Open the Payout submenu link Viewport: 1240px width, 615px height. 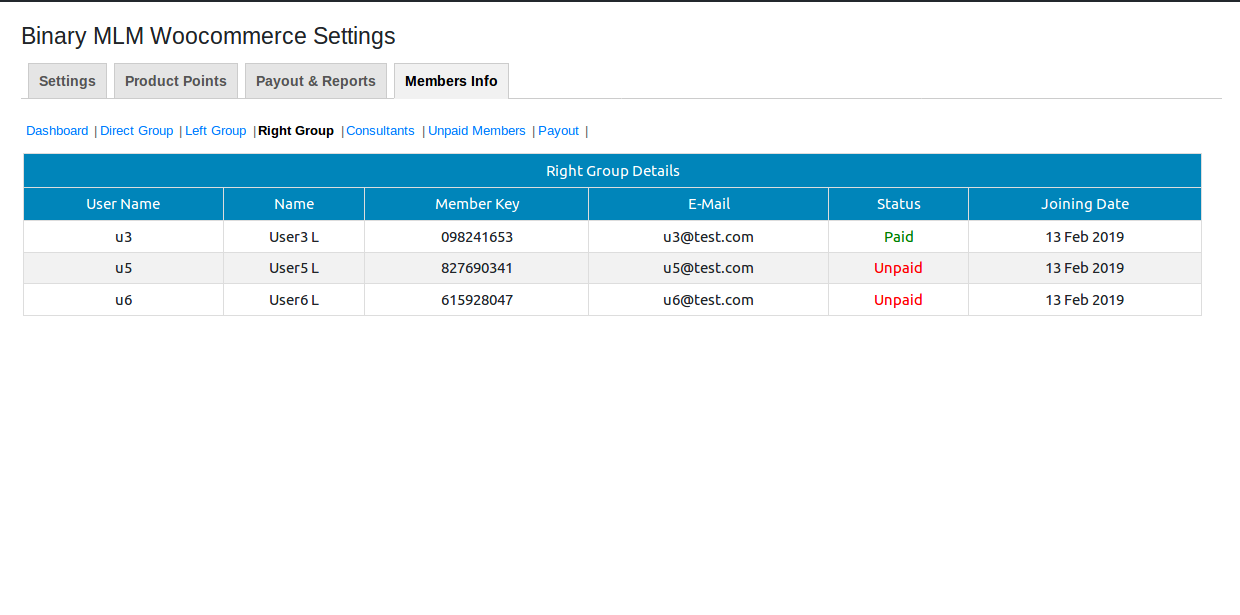coord(558,131)
